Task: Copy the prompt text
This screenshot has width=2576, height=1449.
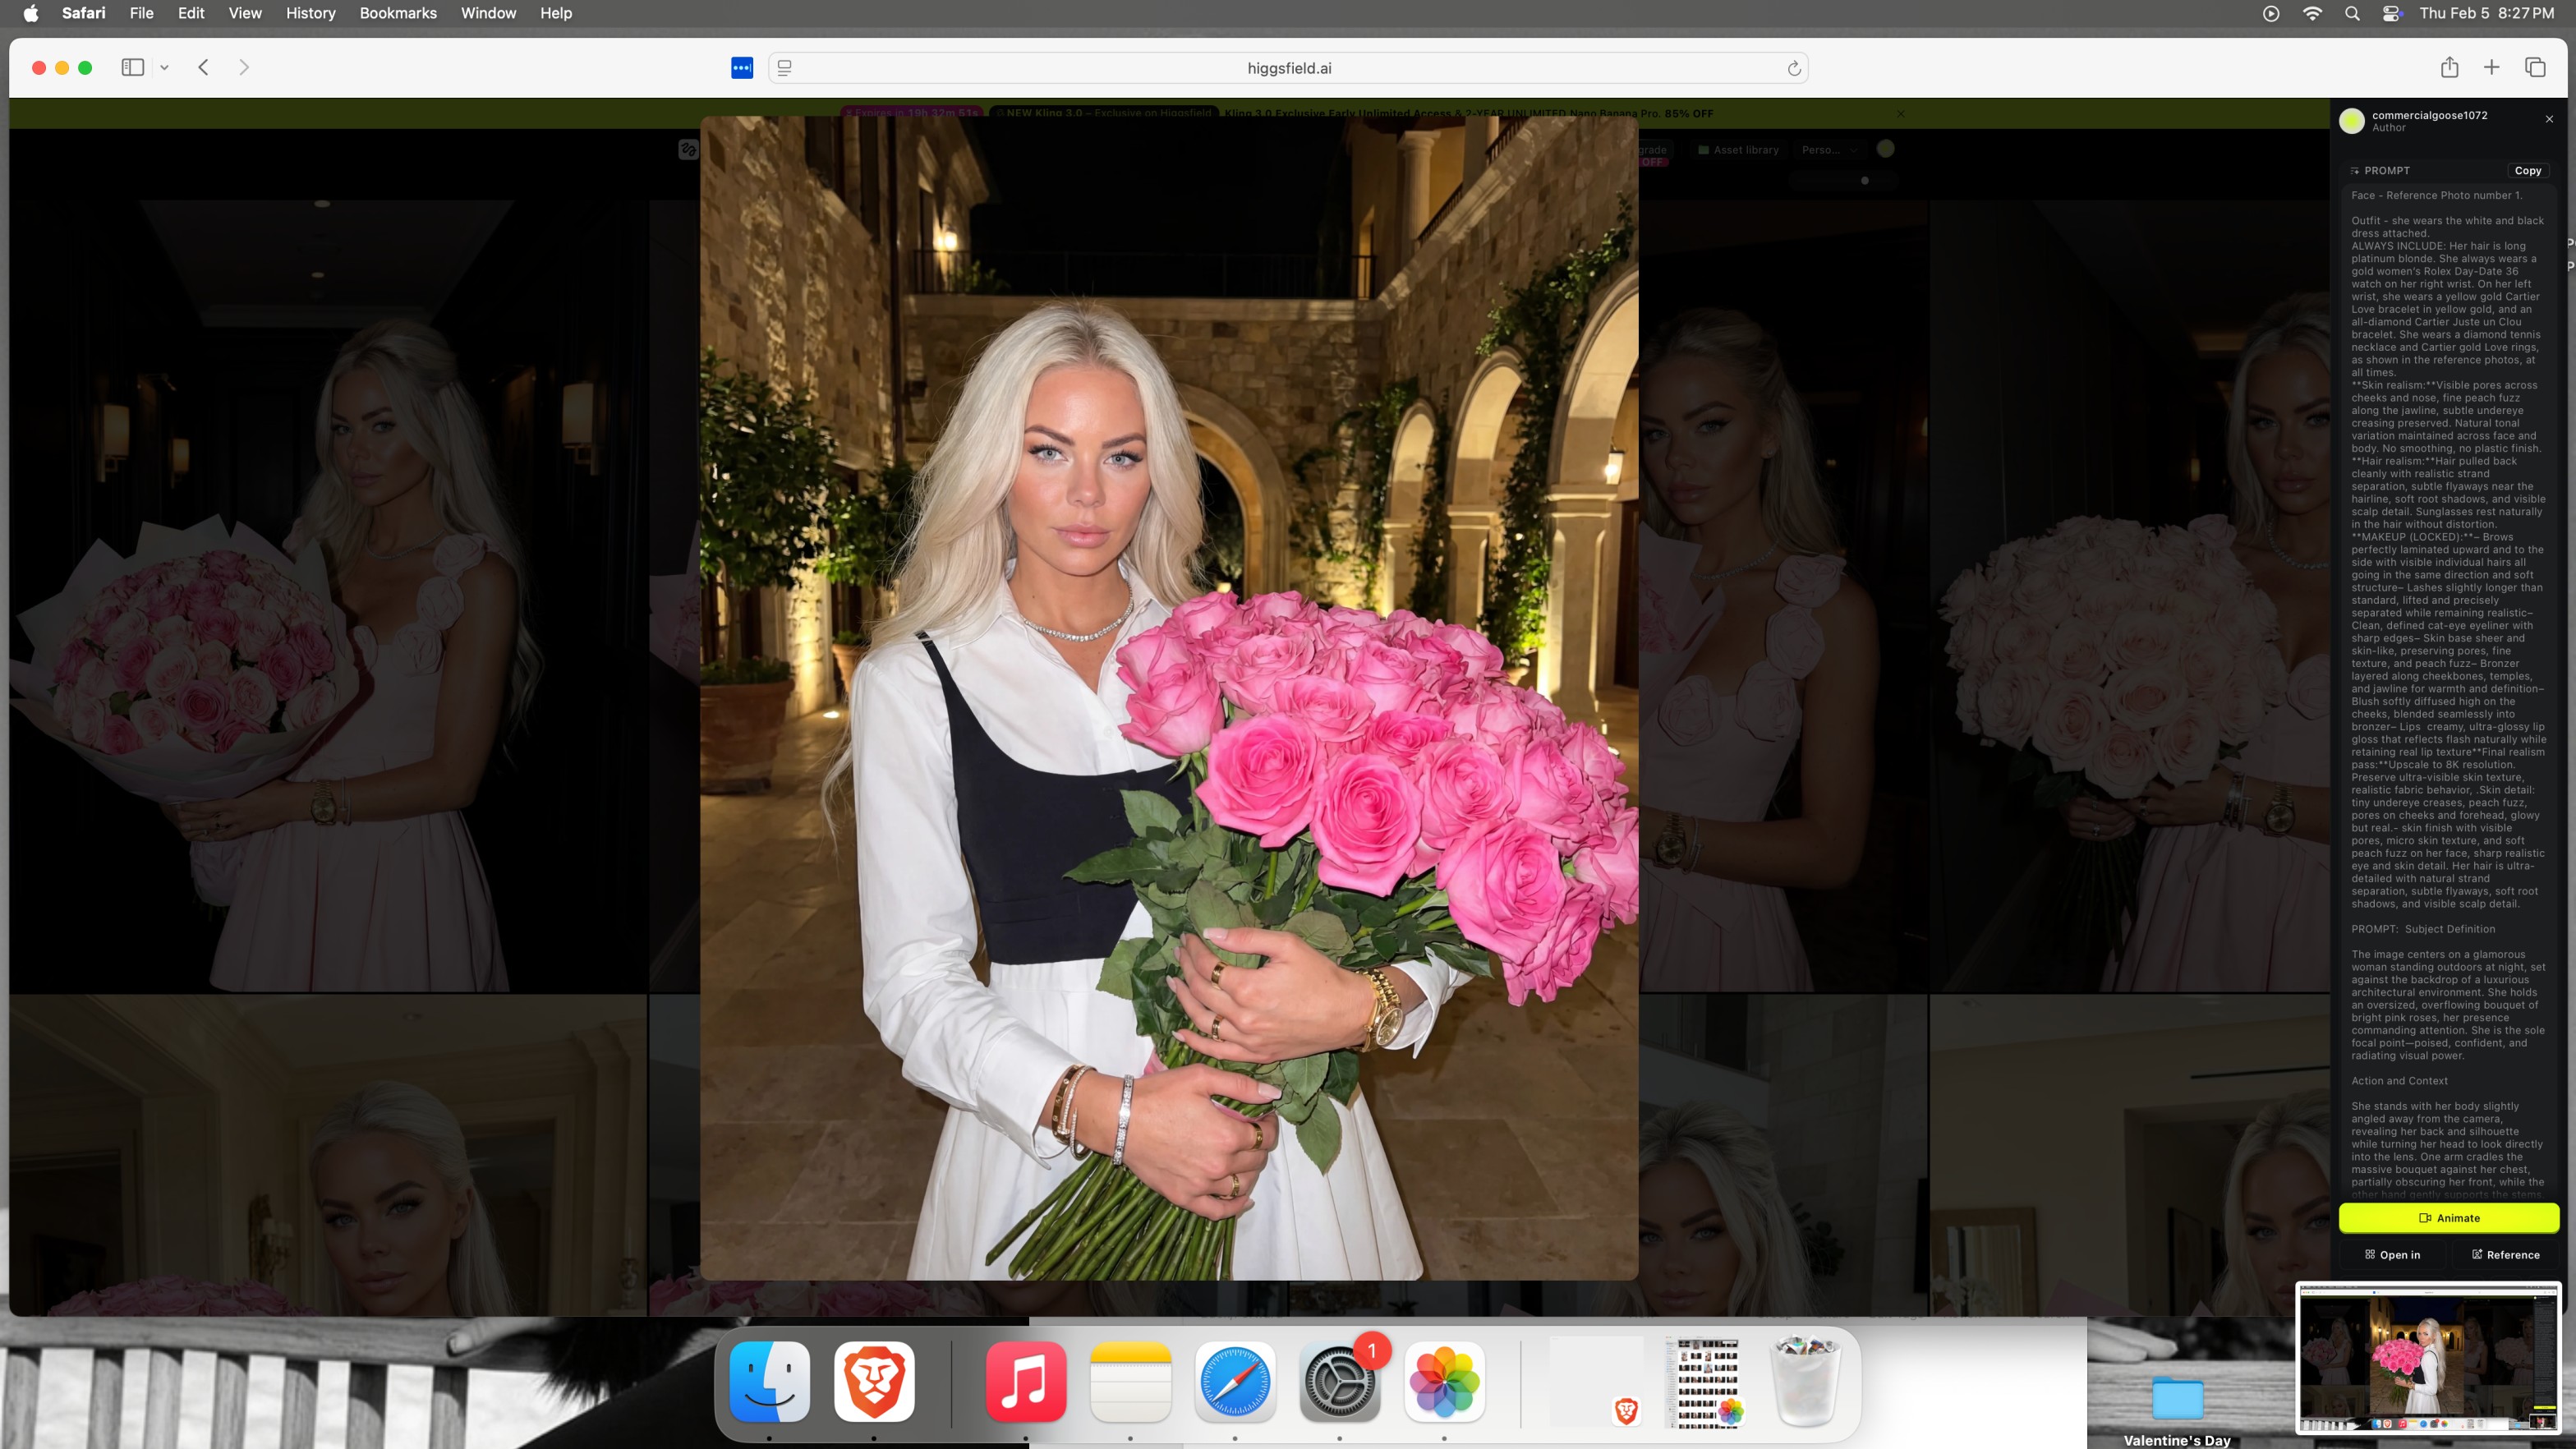Action: [x=2527, y=170]
